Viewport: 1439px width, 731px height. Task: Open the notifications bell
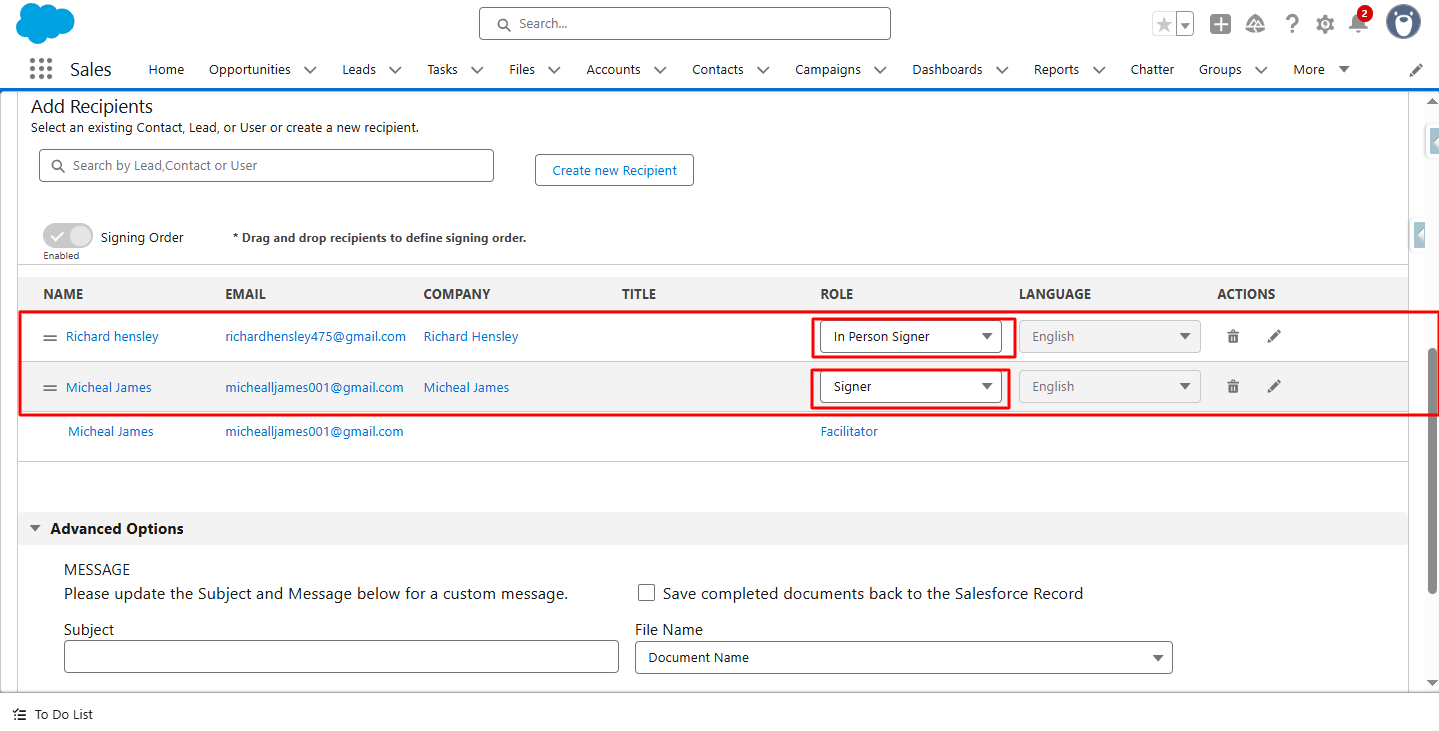coord(1357,24)
